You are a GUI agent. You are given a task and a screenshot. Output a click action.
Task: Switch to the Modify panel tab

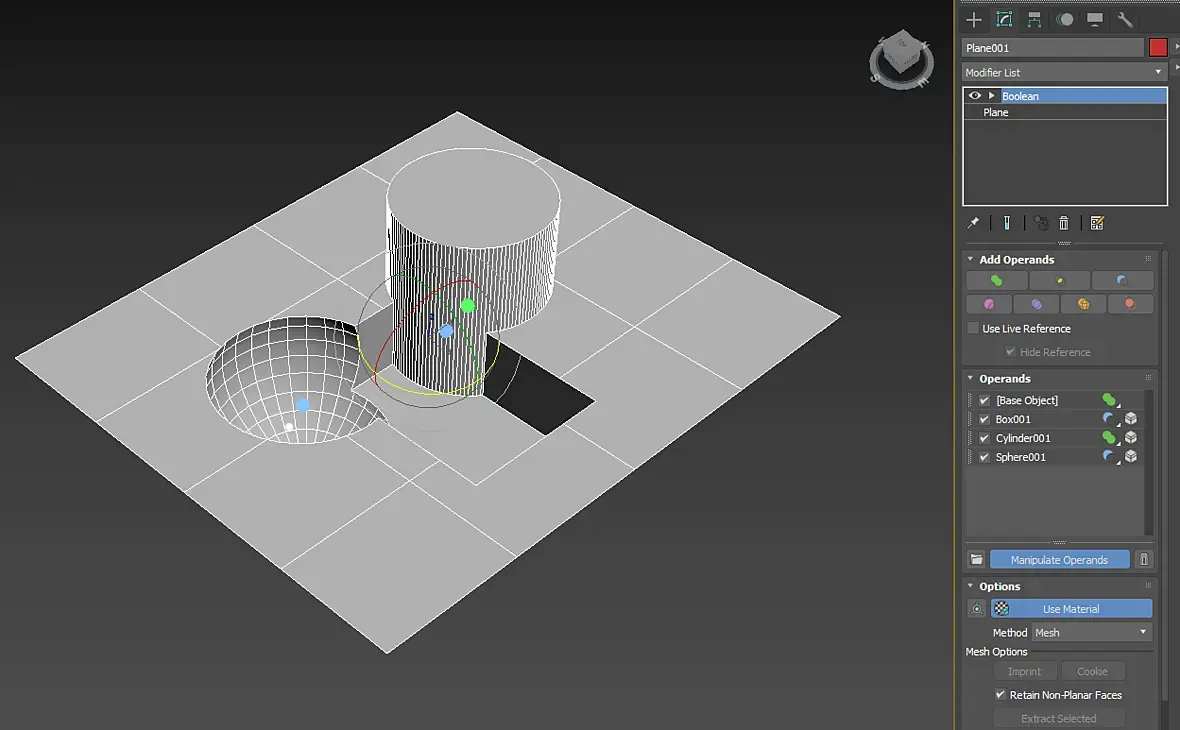(x=1004, y=20)
